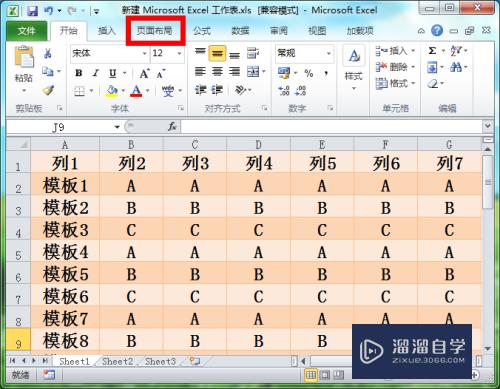Click Delete (删除) cells button
500x389 pixels.
[395, 67]
